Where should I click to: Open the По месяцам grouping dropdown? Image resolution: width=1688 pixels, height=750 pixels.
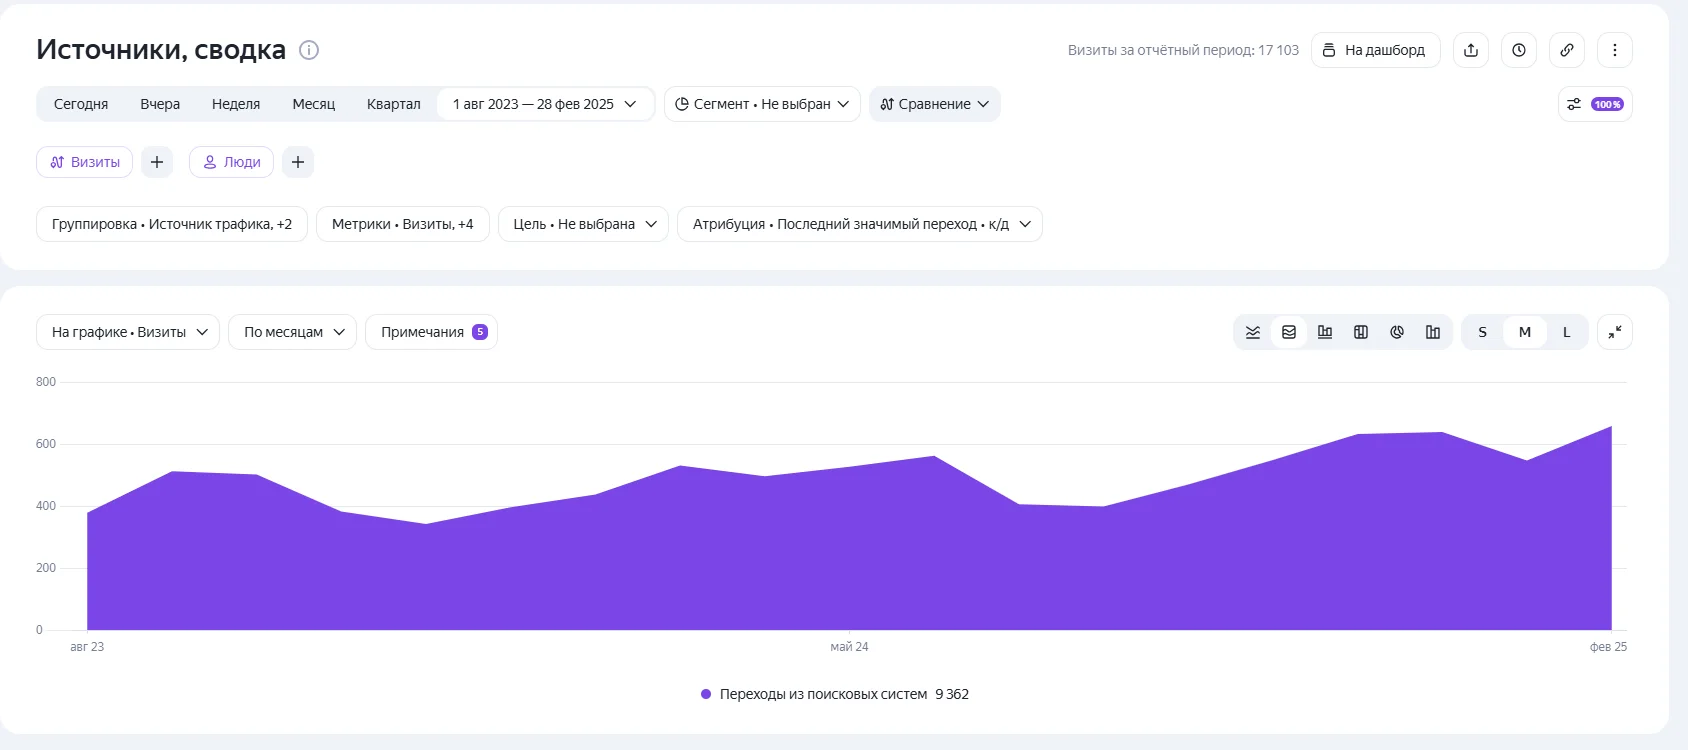(293, 332)
